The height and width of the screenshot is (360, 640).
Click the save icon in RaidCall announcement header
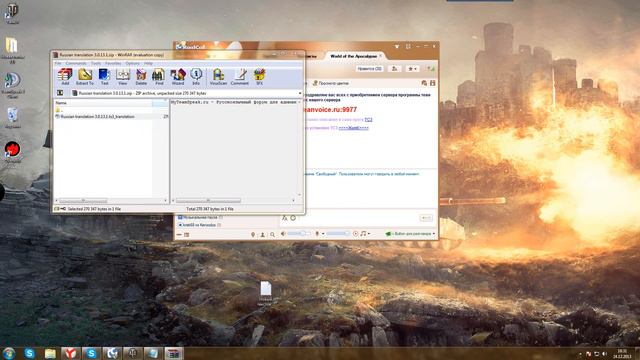pos(432,83)
